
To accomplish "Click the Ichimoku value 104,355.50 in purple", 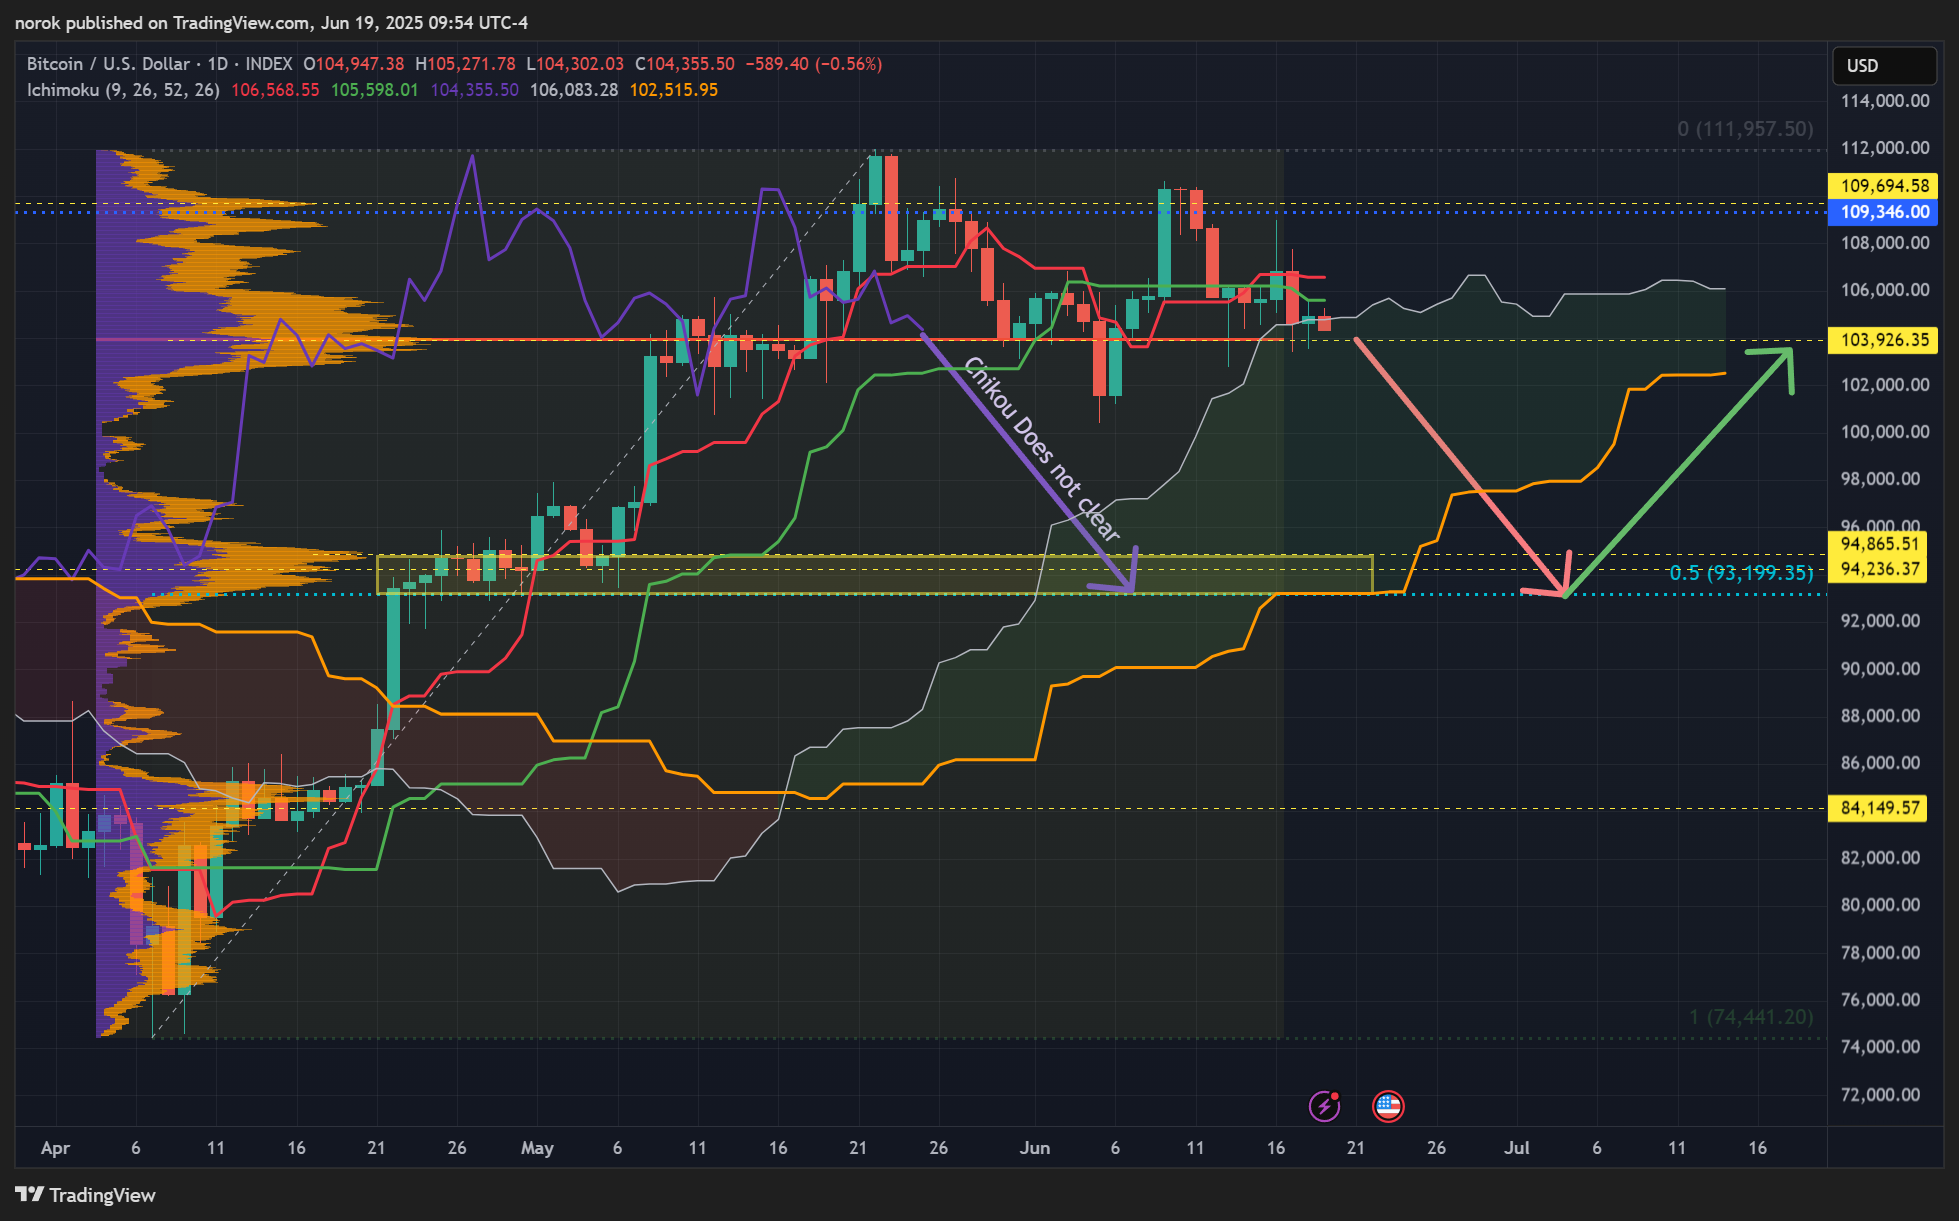I will [x=474, y=90].
